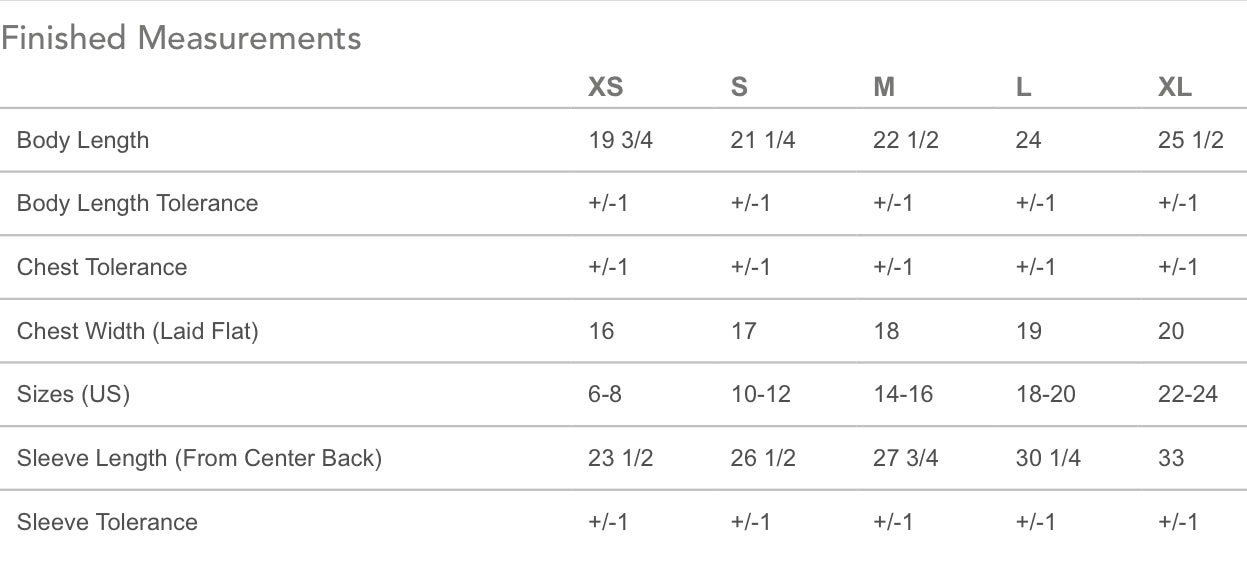Select chest width value 18
Screen dimensions: 1247x576
[x=886, y=331]
